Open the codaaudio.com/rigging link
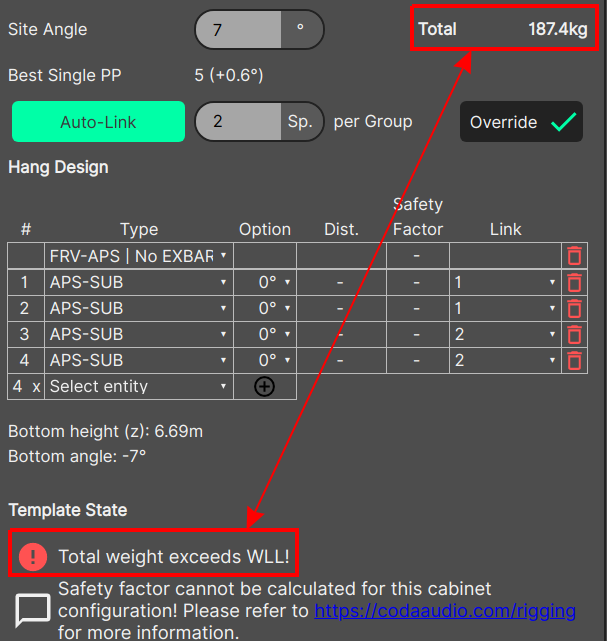Image resolution: width=607 pixels, height=641 pixels. coord(445,611)
